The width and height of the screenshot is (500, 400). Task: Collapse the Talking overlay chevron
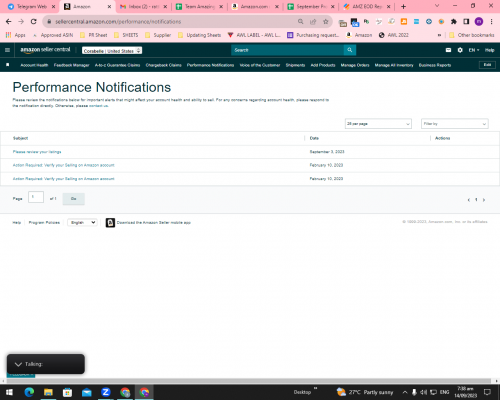pos(18,364)
